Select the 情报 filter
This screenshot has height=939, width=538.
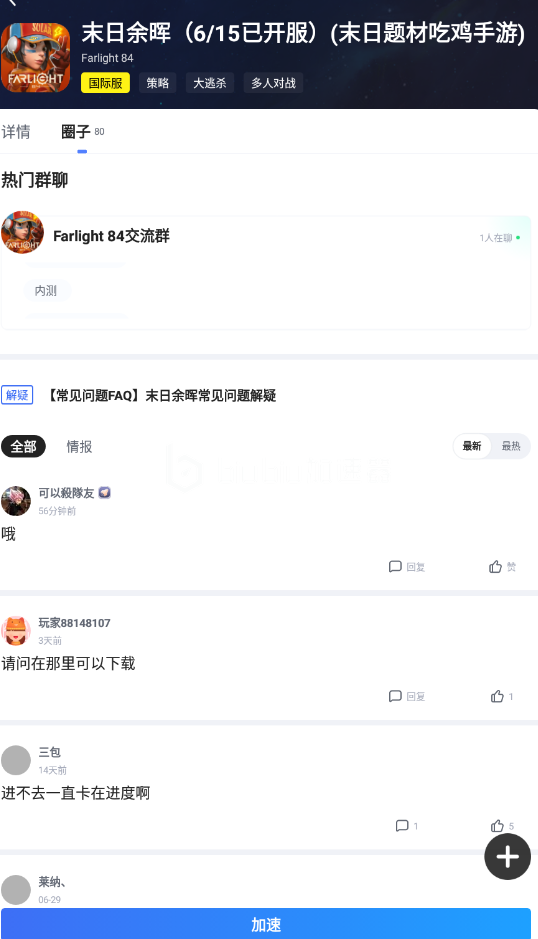pyautogui.click(x=79, y=446)
